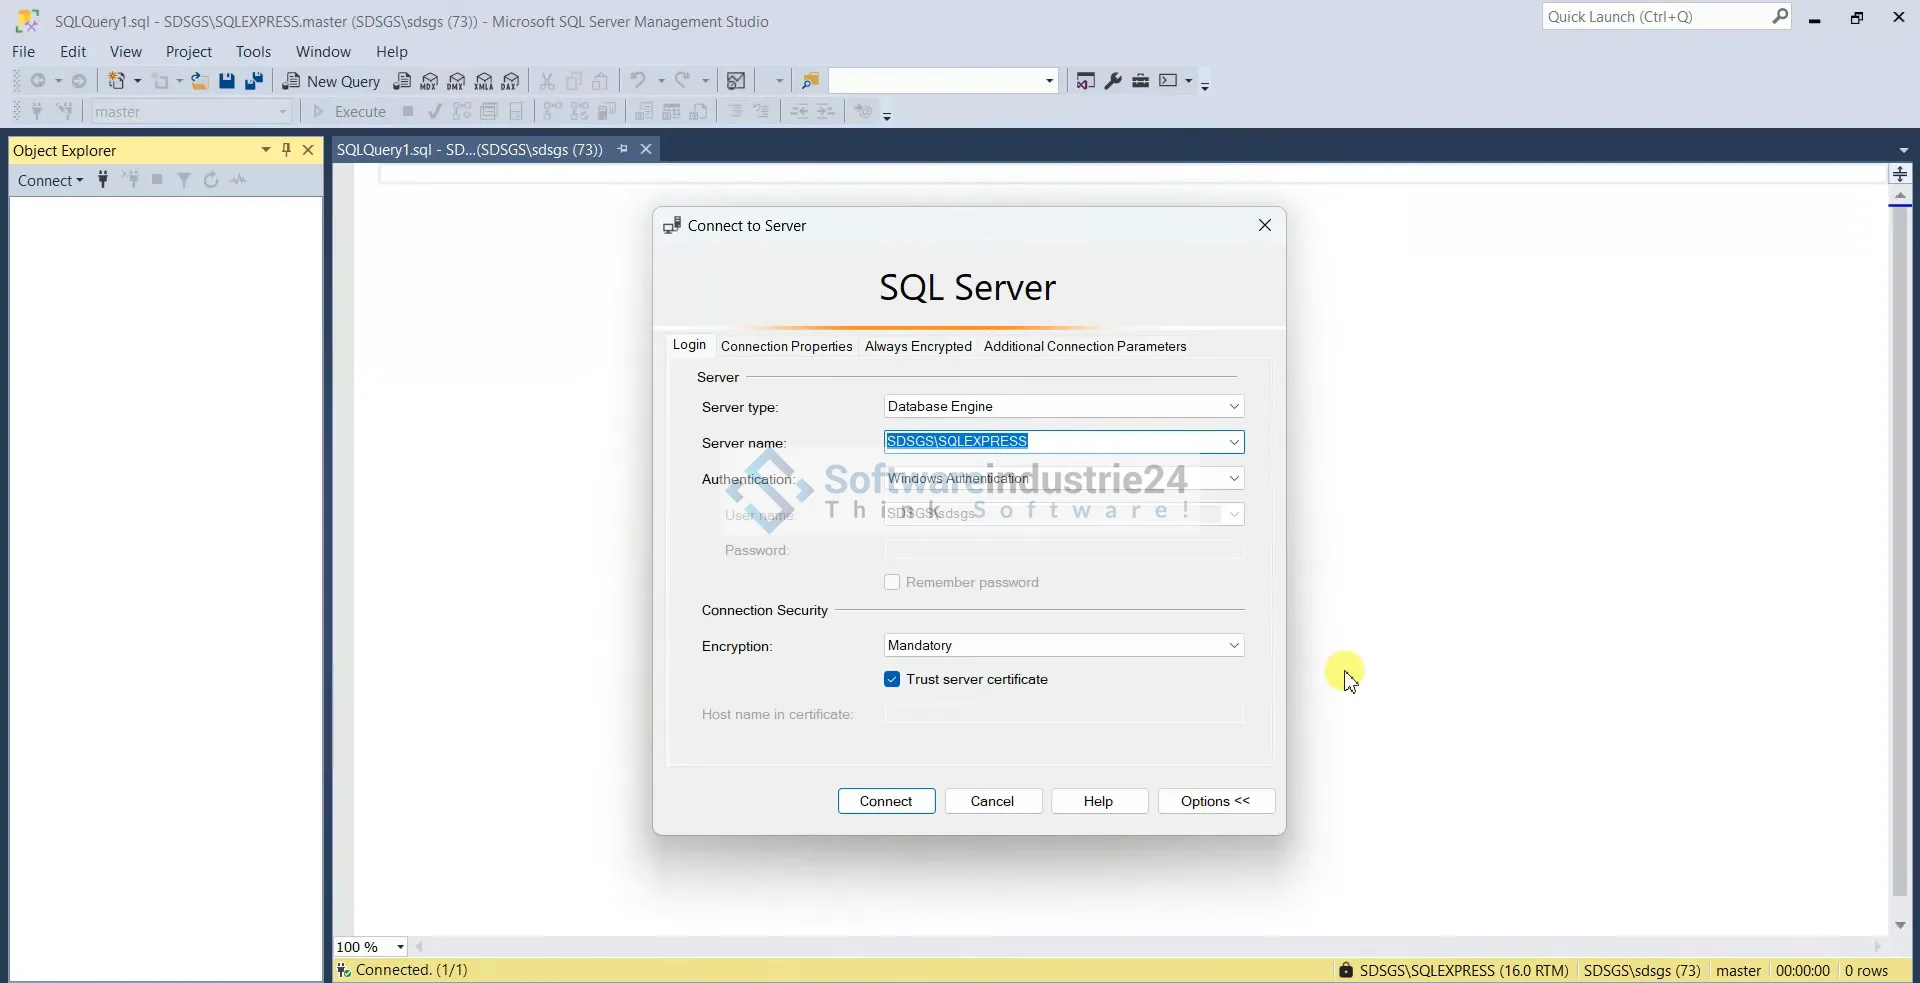1920x983 pixels.
Task: Click the Save All toolbar icon
Action: [x=254, y=81]
